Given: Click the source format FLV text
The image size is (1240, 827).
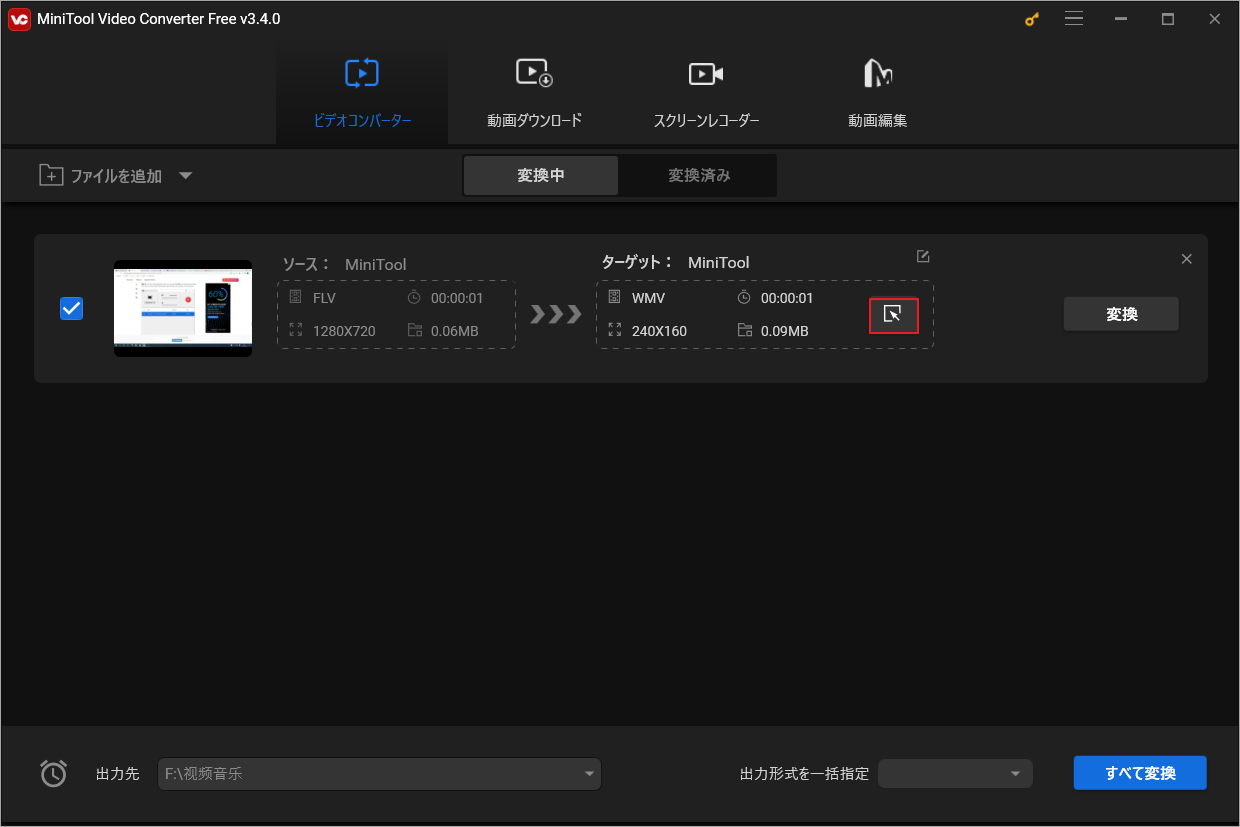Looking at the screenshot, I should (324, 298).
